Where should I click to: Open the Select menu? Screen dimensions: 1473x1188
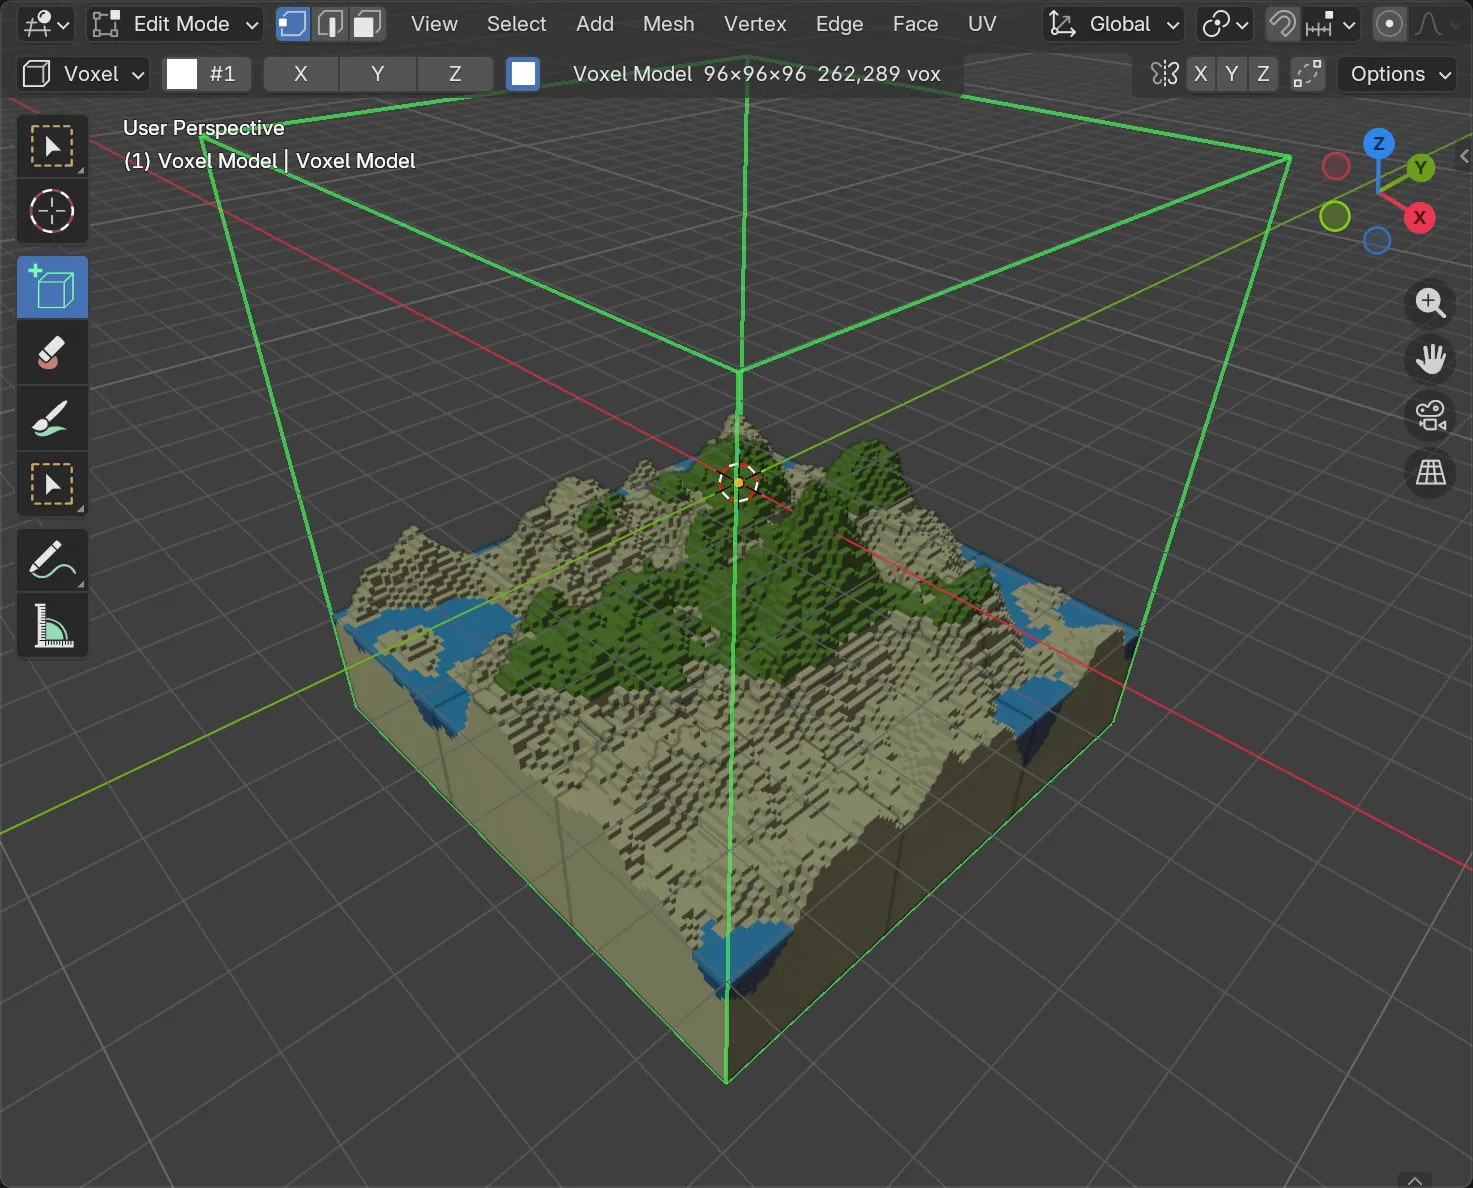point(516,24)
